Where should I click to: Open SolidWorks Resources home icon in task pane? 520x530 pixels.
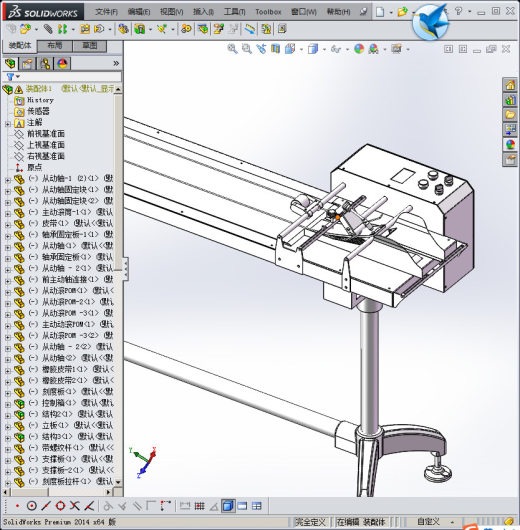pyautogui.click(x=510, y=85)
